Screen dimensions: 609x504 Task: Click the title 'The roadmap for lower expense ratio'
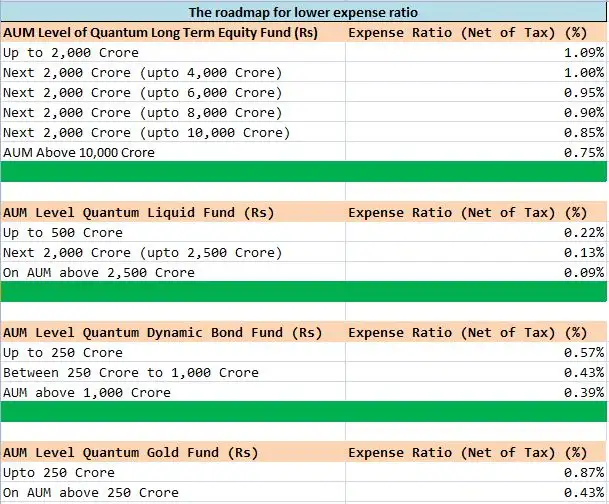pos(304,13)
